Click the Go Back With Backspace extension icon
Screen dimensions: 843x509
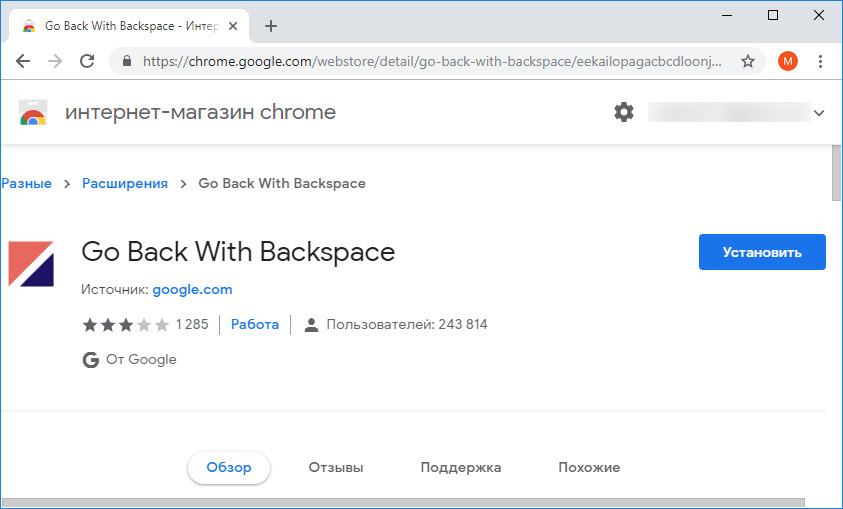click(31, 263)
